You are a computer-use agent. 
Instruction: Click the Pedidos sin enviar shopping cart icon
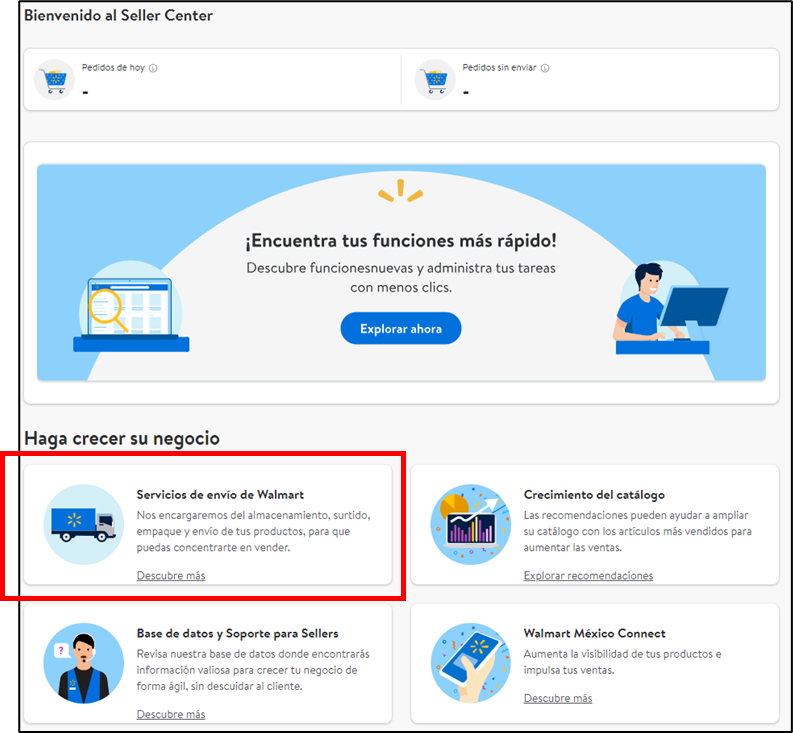435,79
